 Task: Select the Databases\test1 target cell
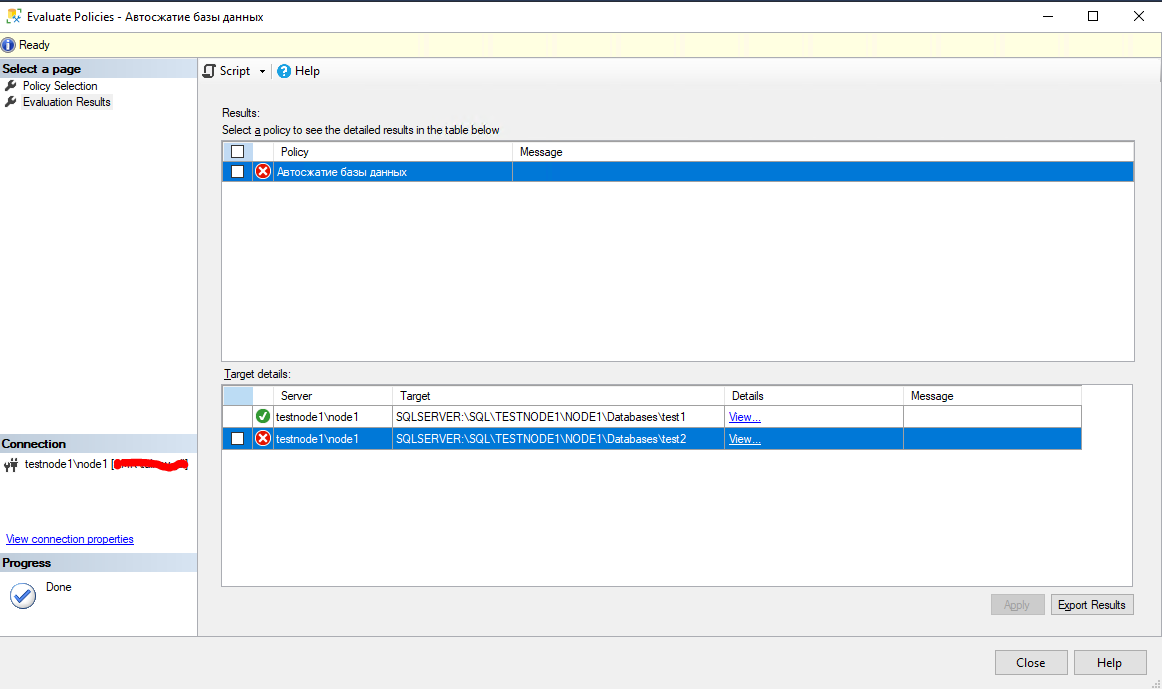click(558, 416)
